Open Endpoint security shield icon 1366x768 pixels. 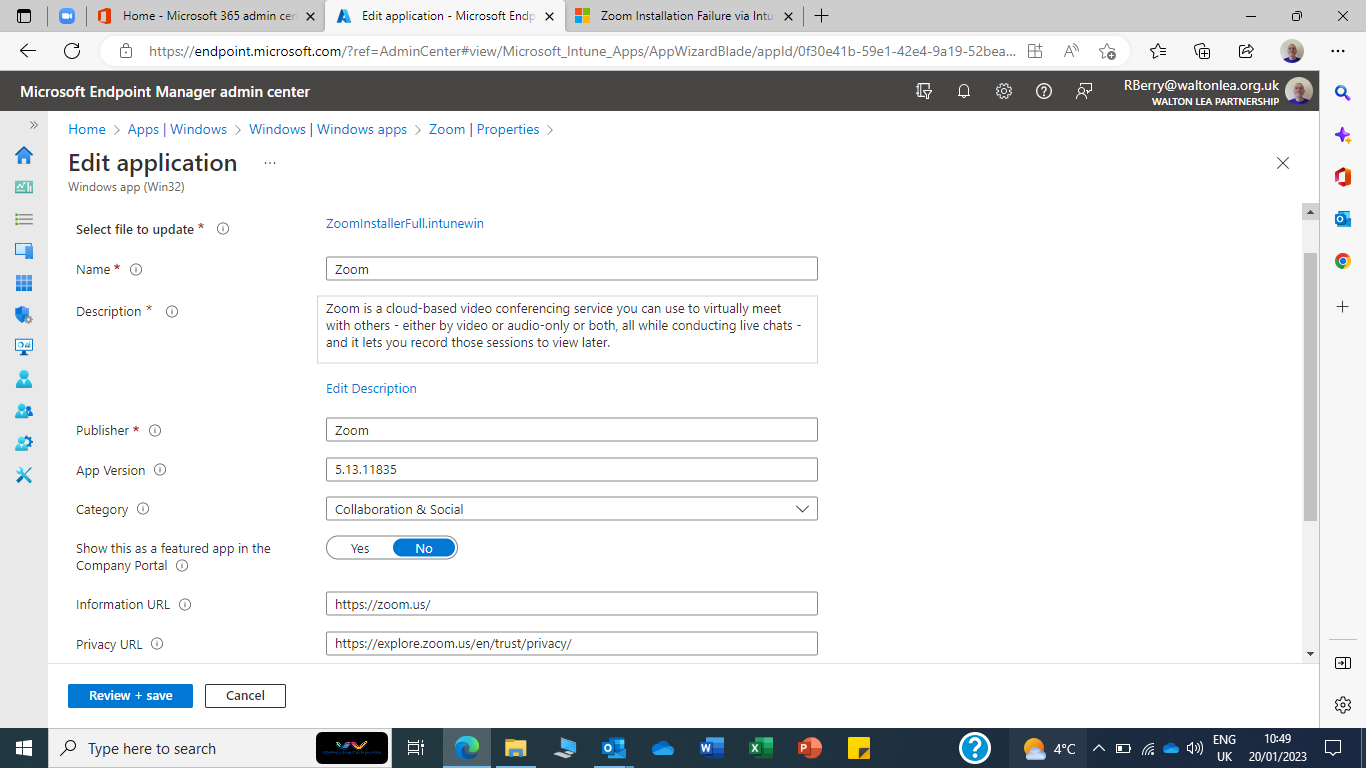pyautogui.click(x=24, y=315)
